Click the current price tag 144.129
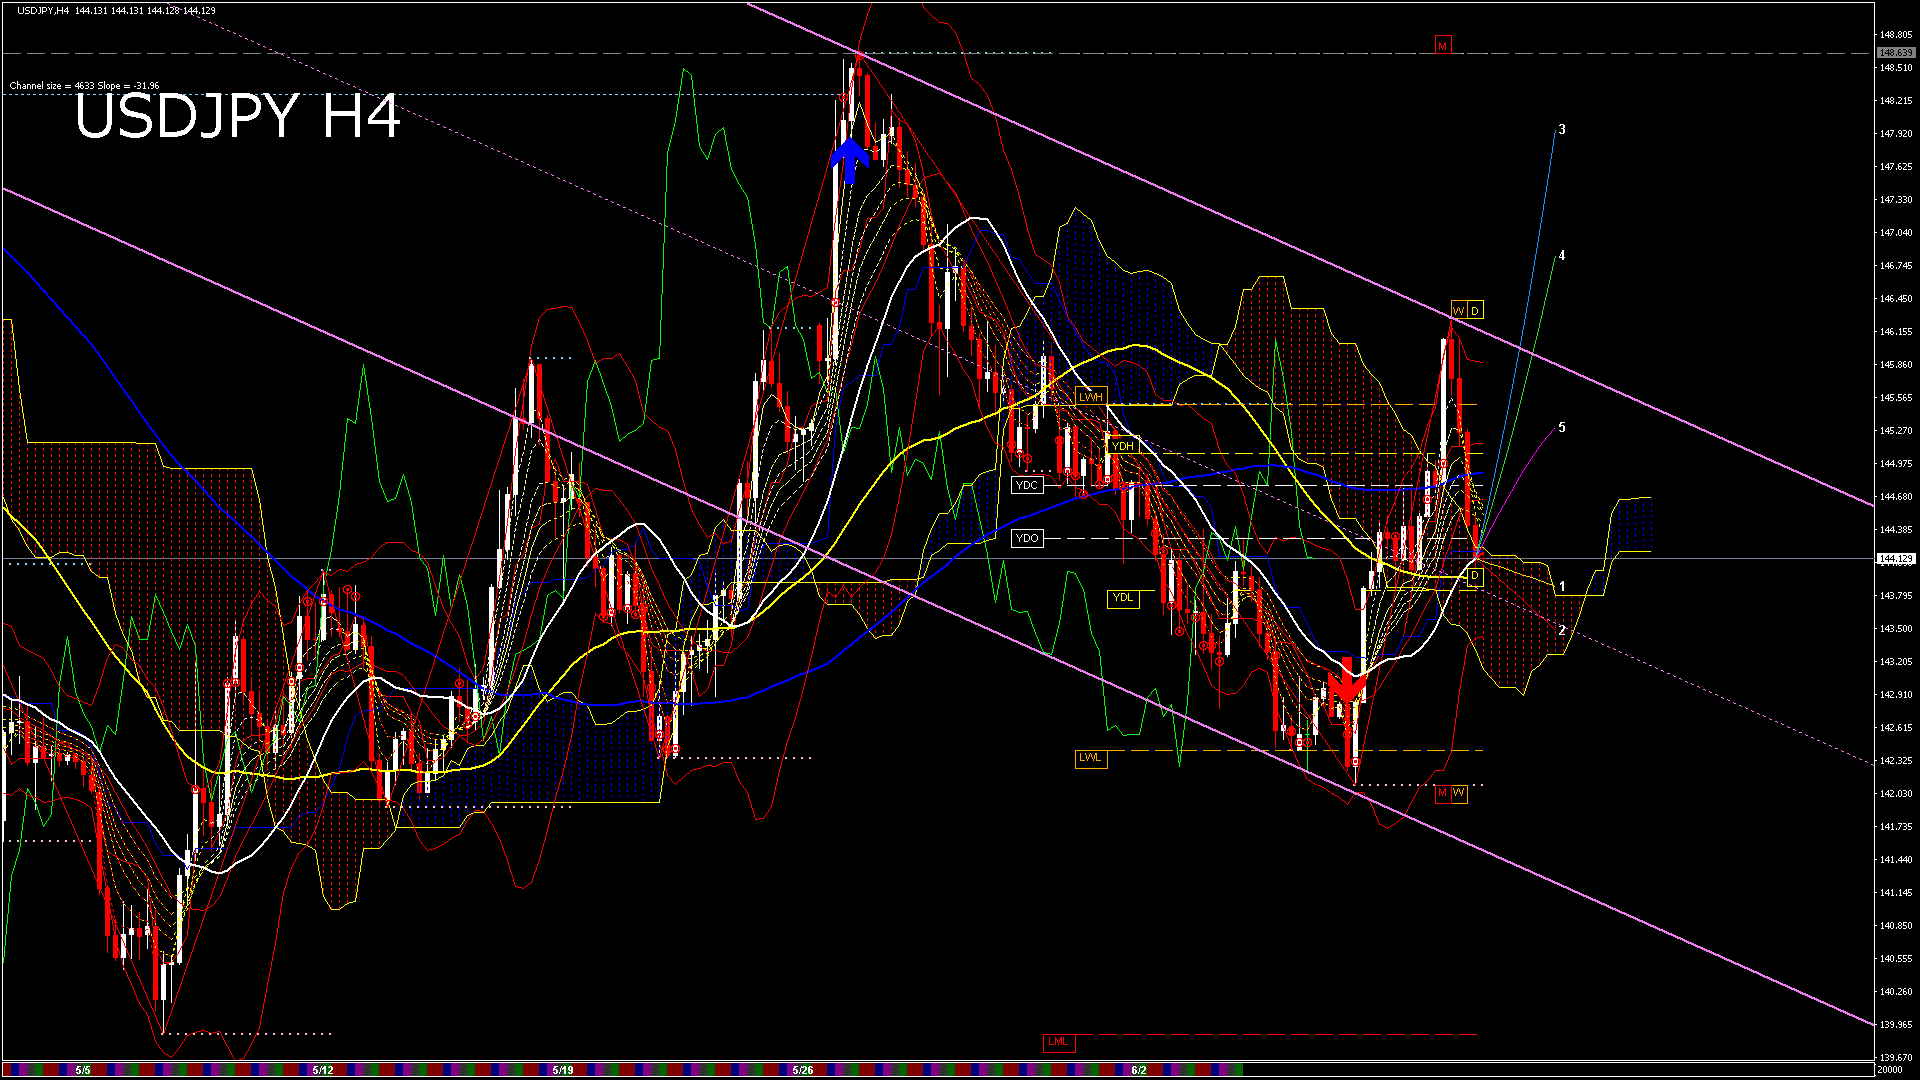1920x1080 pixels. point(1895,559)
